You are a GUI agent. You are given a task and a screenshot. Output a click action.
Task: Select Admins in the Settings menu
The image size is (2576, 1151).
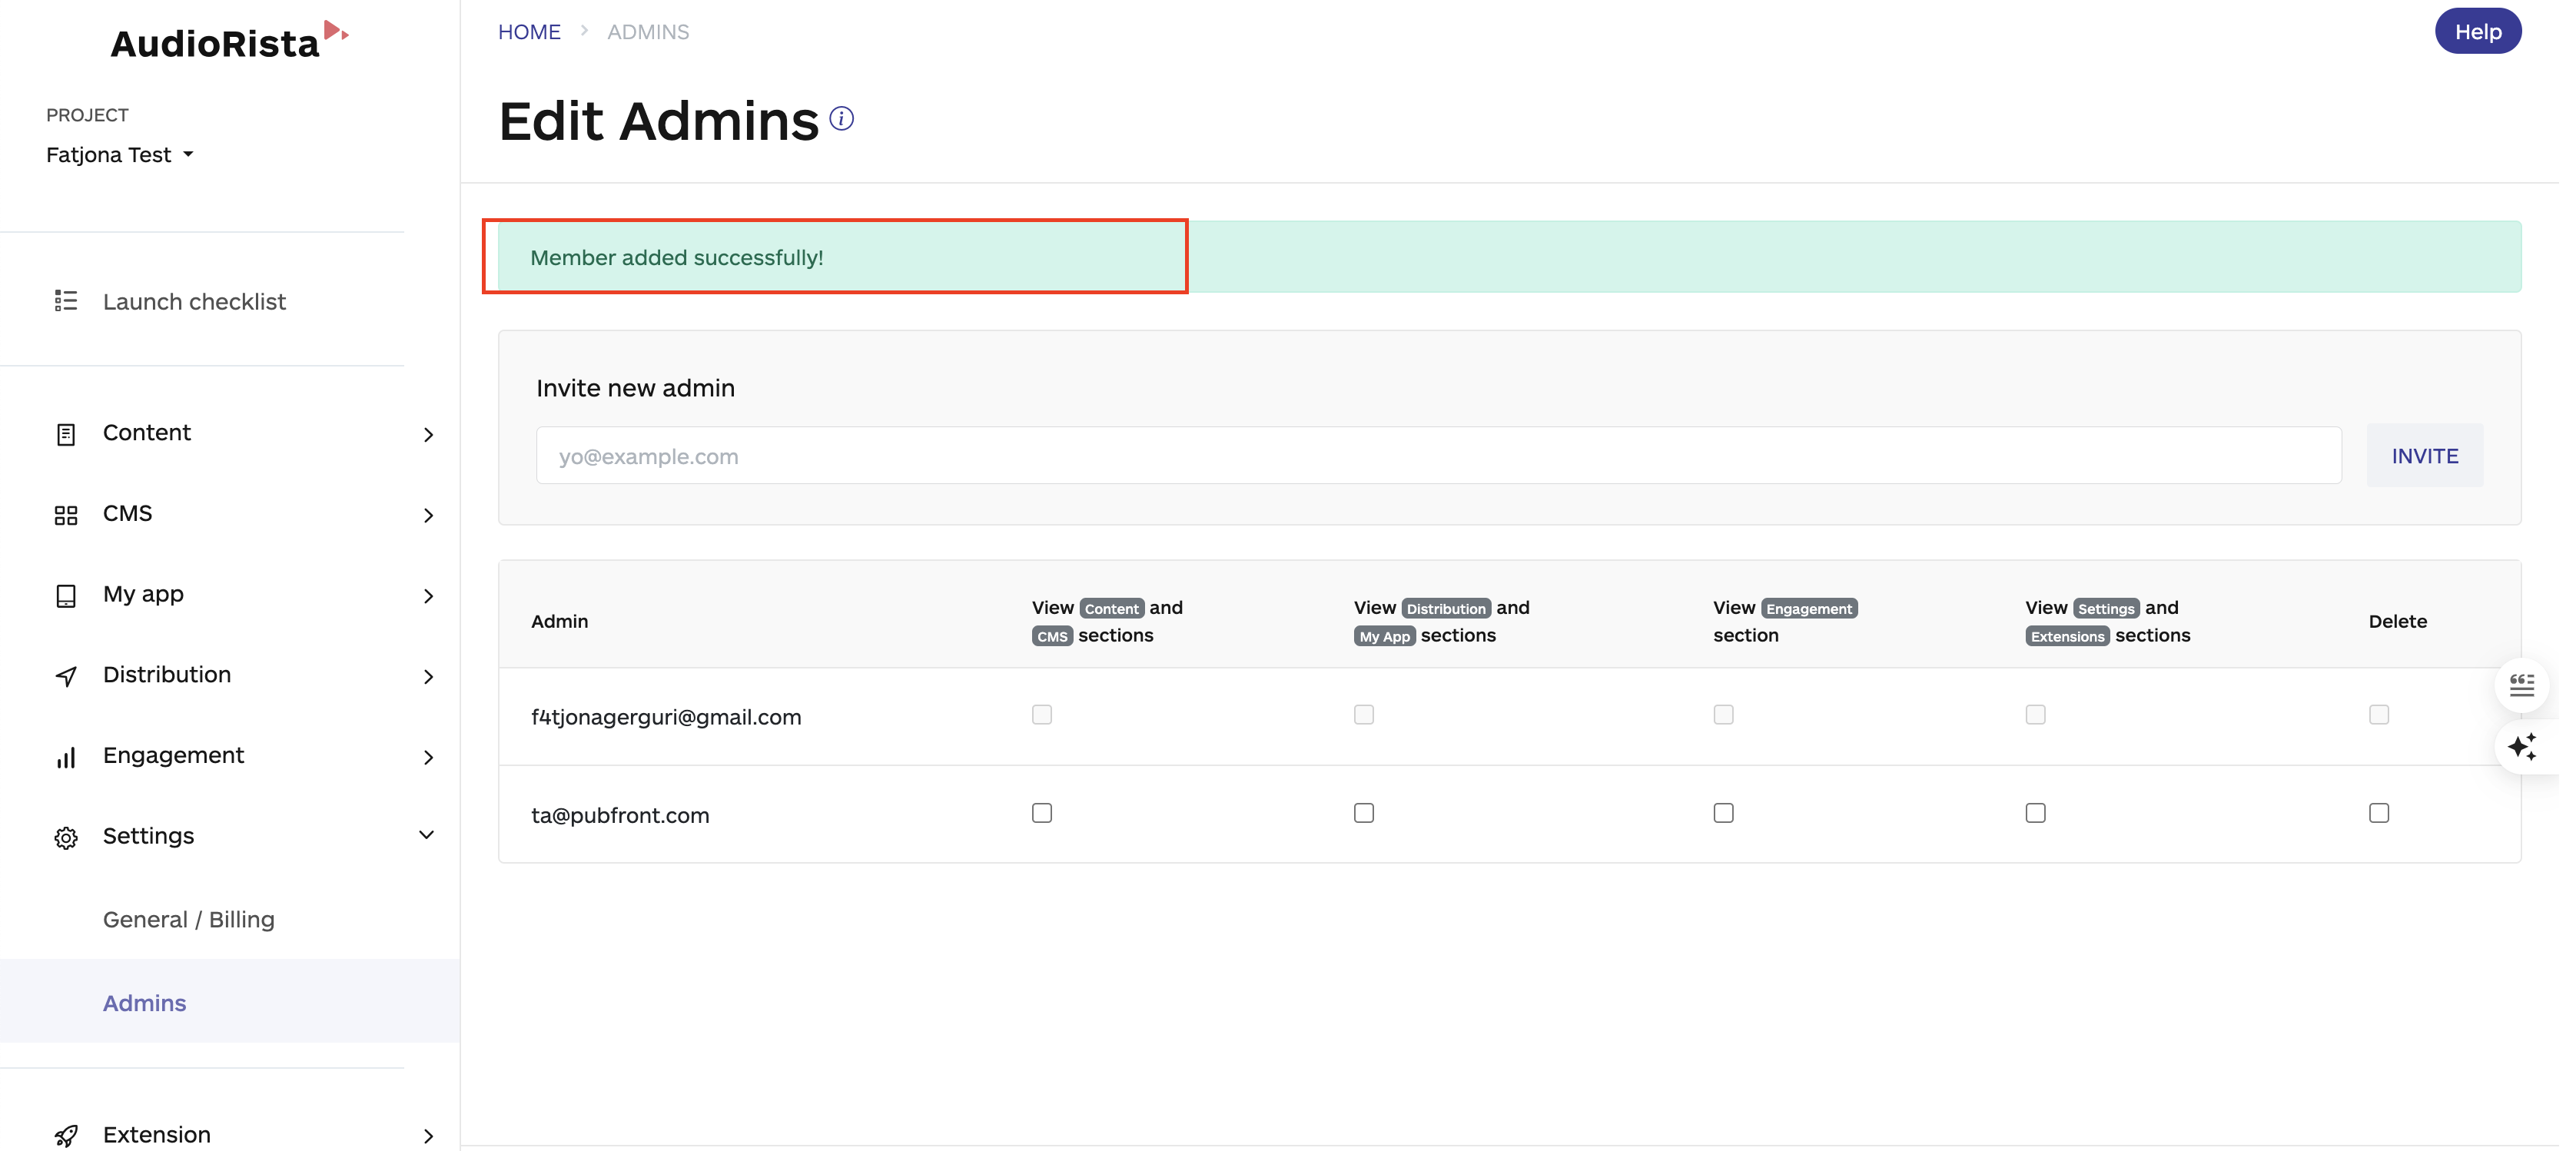coord(144,1002)
